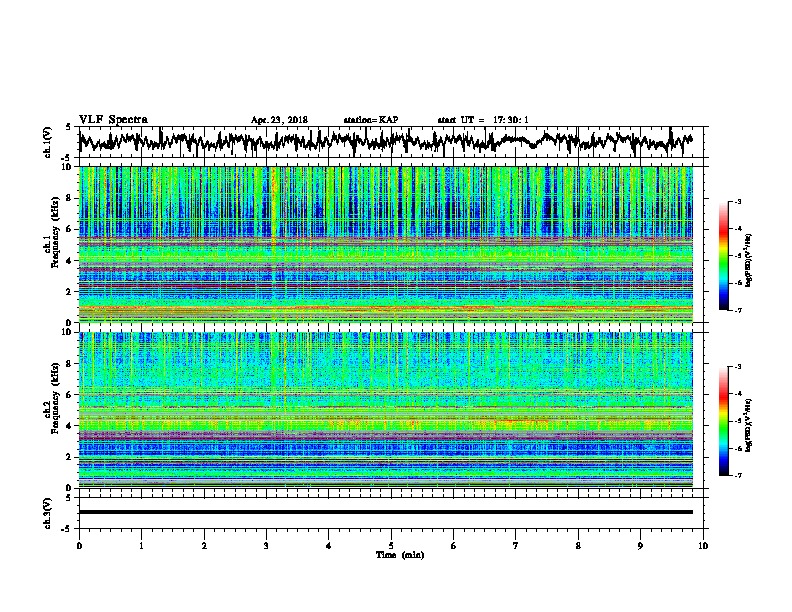Click the 'VLF Spectra' plot title

point(113,120)
